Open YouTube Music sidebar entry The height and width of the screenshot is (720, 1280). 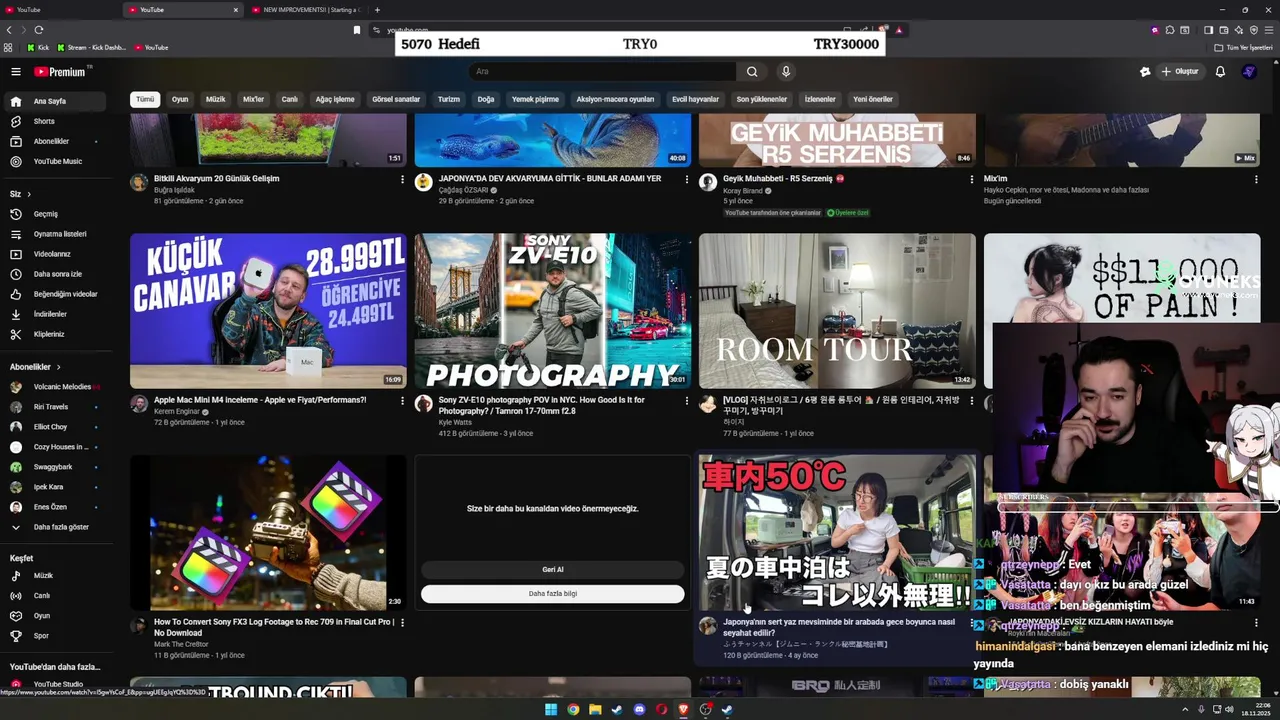(x=56, y=161)
